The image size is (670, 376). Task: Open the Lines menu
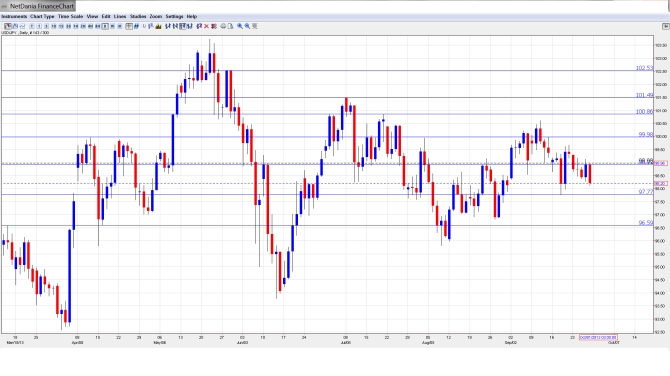coord(120,17)
